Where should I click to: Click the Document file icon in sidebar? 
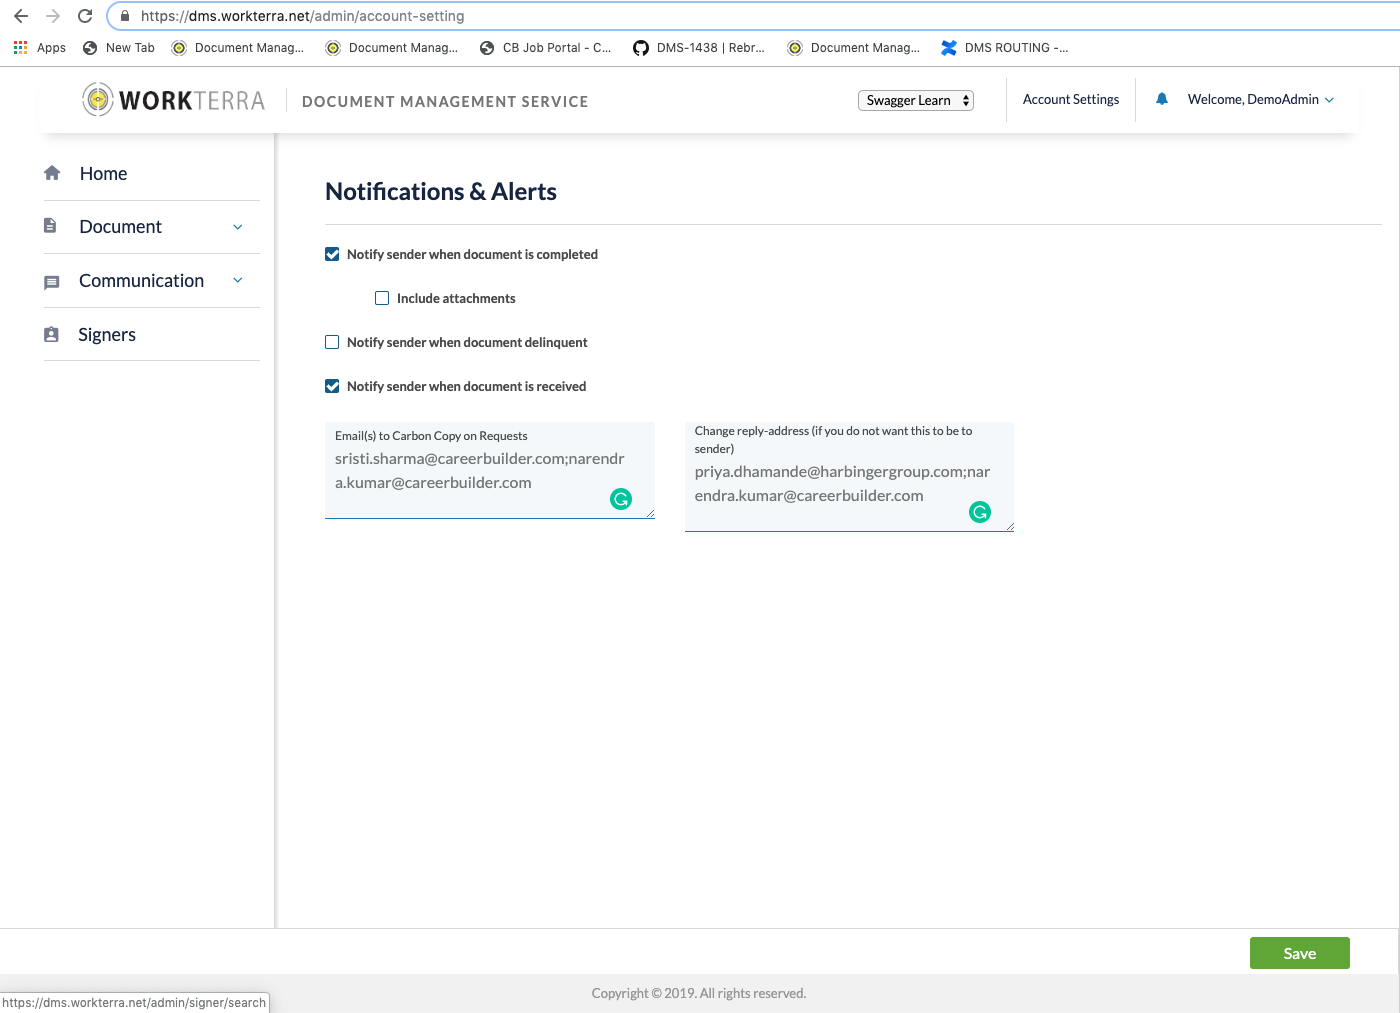coord(50,226)
